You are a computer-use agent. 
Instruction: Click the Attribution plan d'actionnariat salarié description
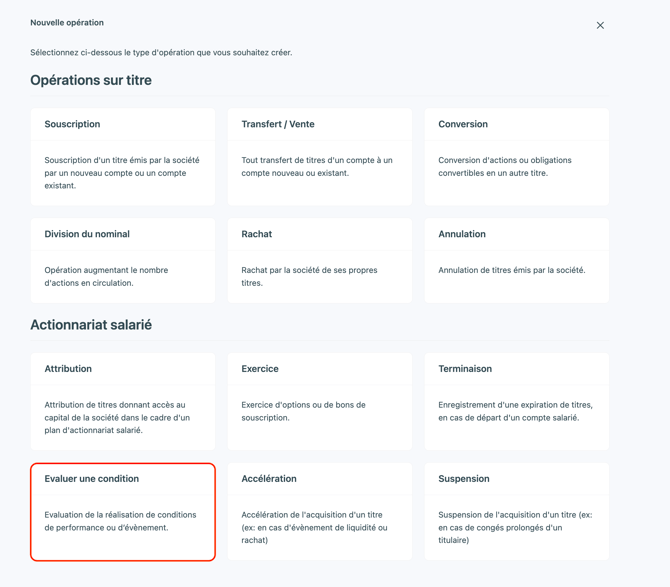point(117,417)
